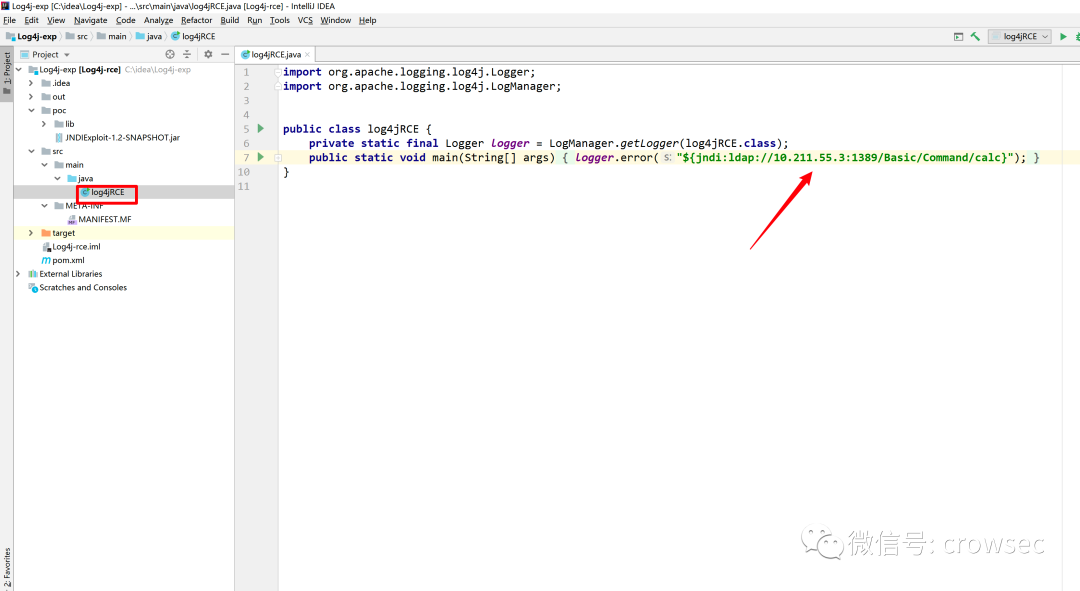Run the log4jRCE configuration with green arrow
The width and height of the screenshot is (1080, 591).
click(1063, 37)
